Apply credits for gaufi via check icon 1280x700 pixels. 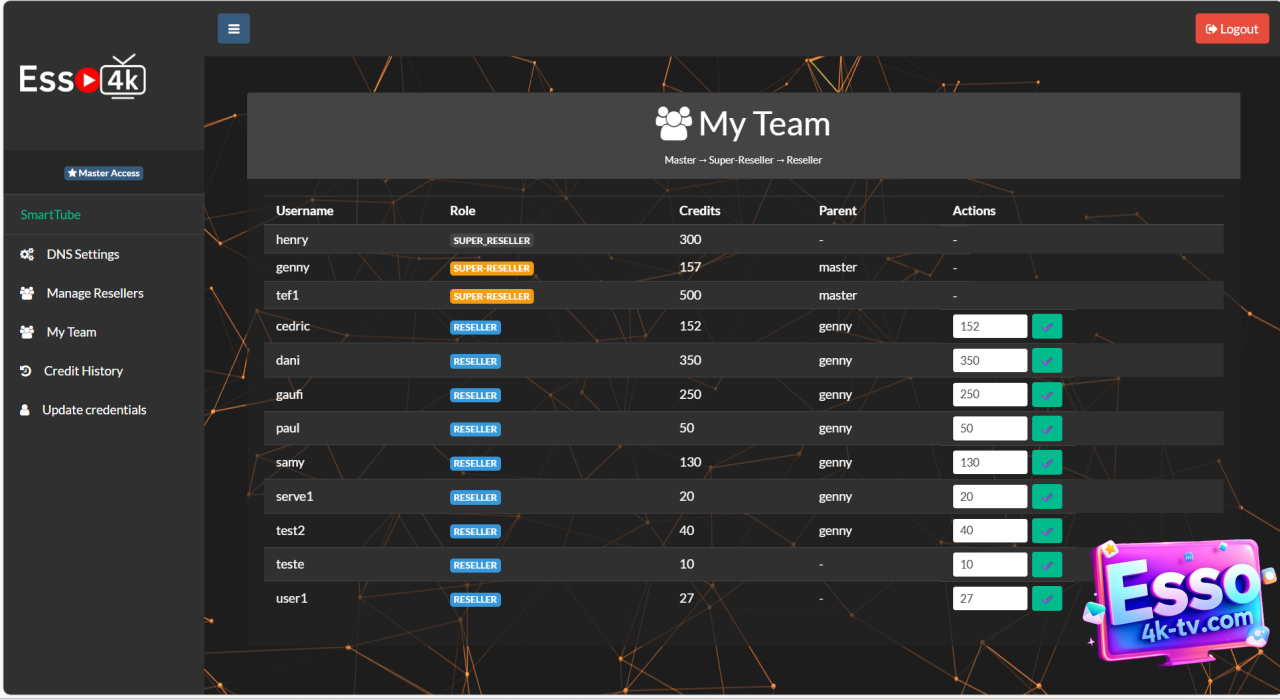click(1047, 395)
